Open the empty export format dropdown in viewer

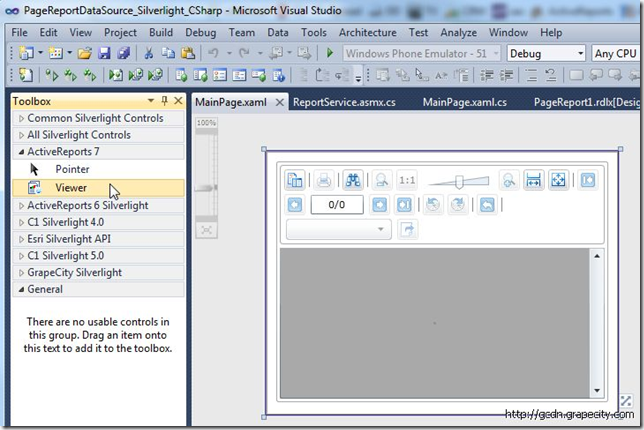click(x=339, y=229)
